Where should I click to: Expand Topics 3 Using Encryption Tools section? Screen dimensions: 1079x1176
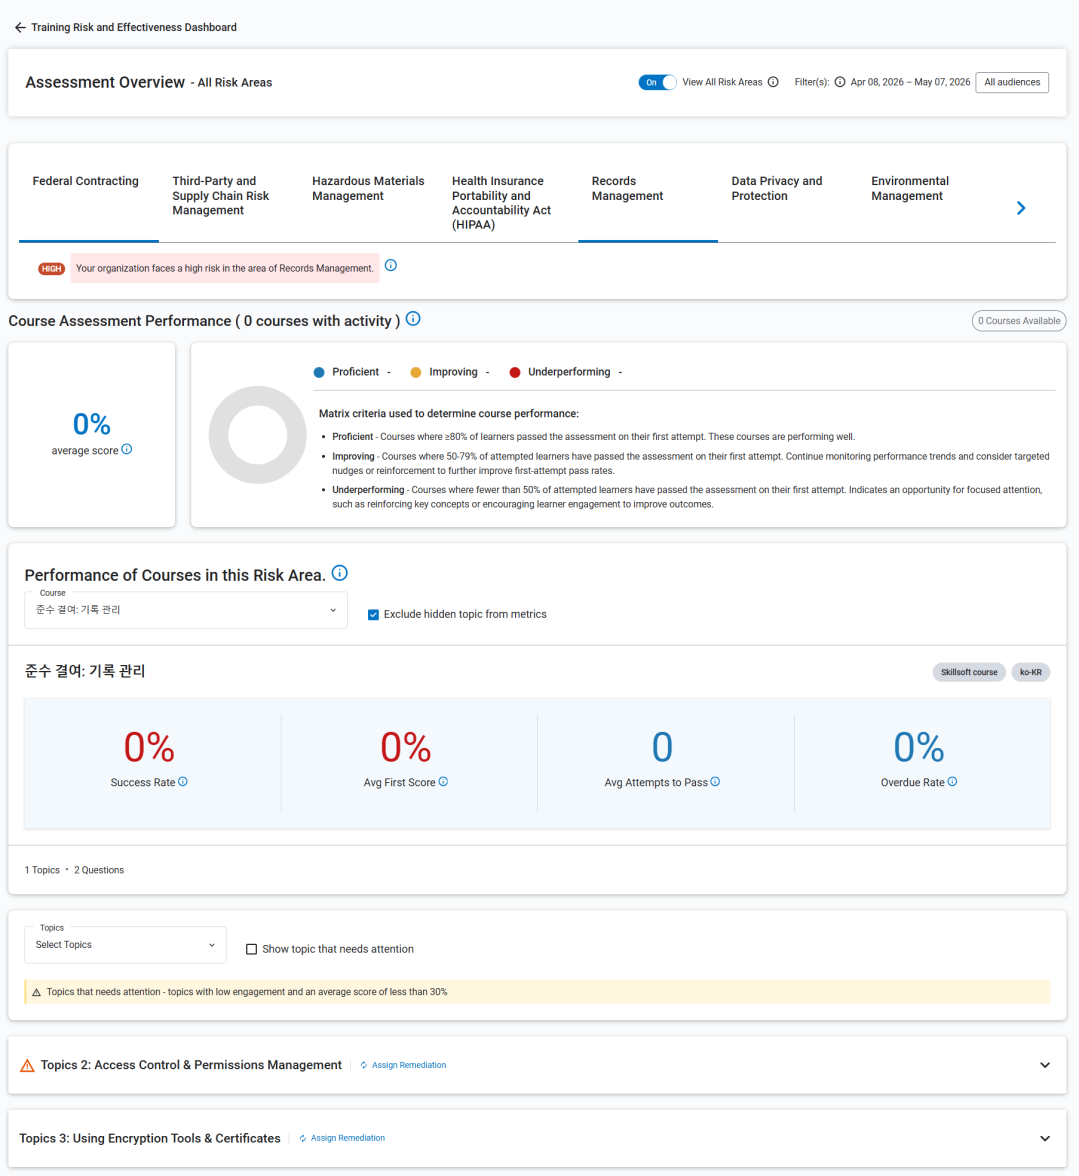(x=1045, y=1138)
